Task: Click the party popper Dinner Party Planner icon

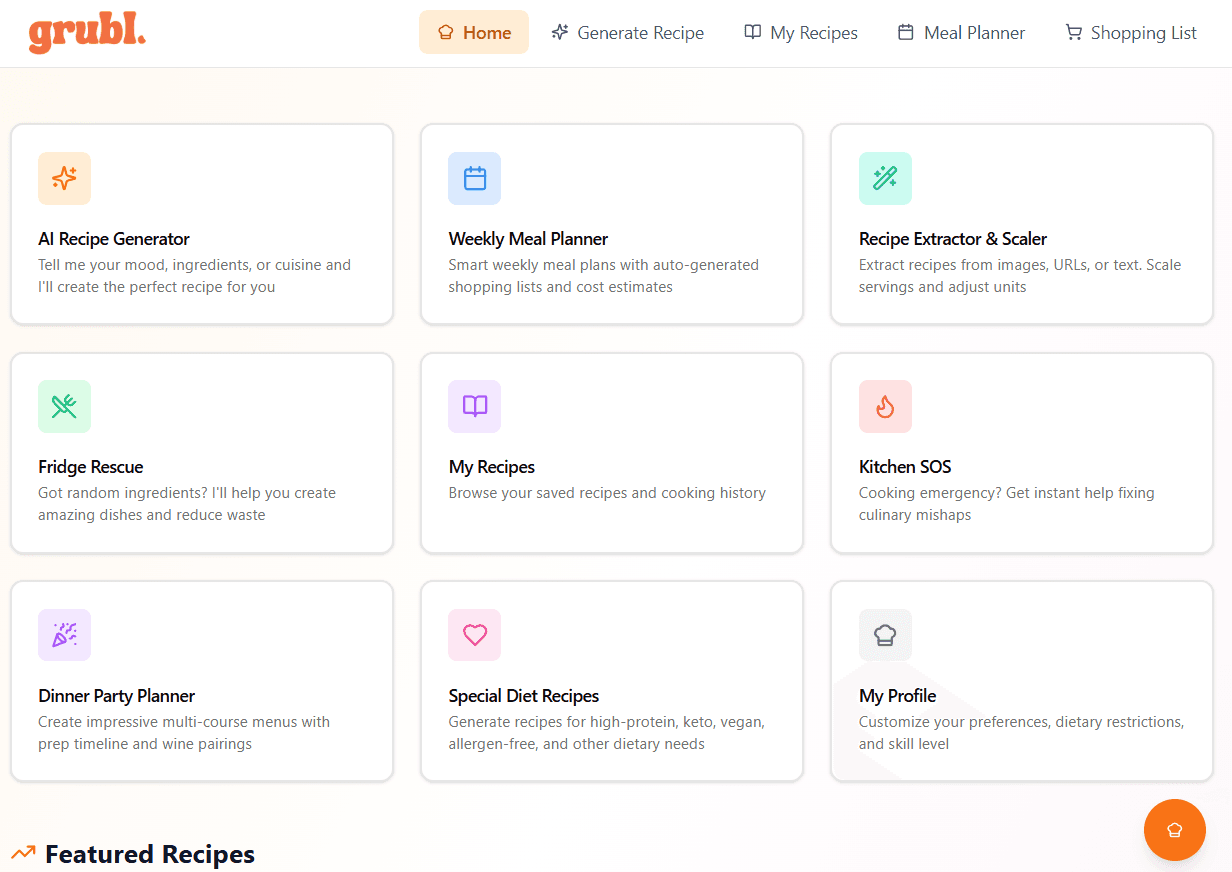Action: pos(64,635)
